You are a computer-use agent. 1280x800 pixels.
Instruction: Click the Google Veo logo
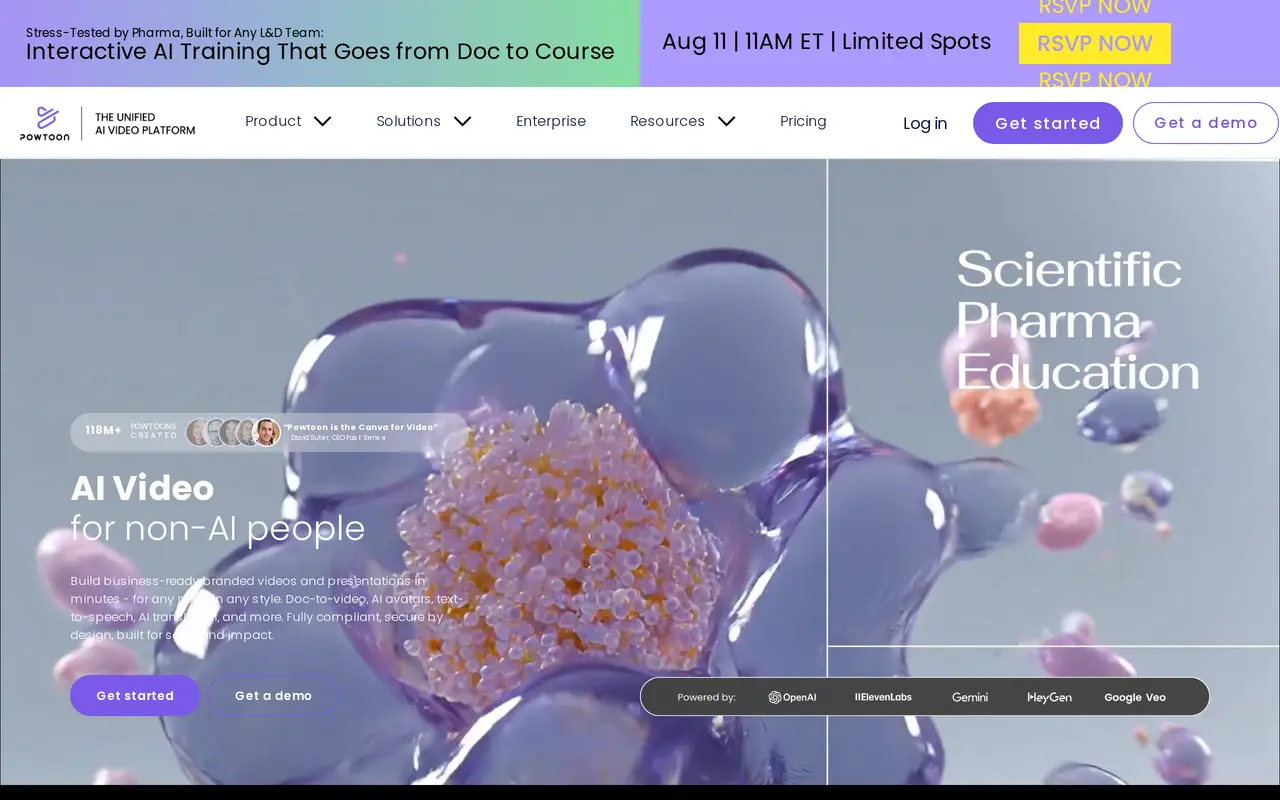tap(1135, 697)
